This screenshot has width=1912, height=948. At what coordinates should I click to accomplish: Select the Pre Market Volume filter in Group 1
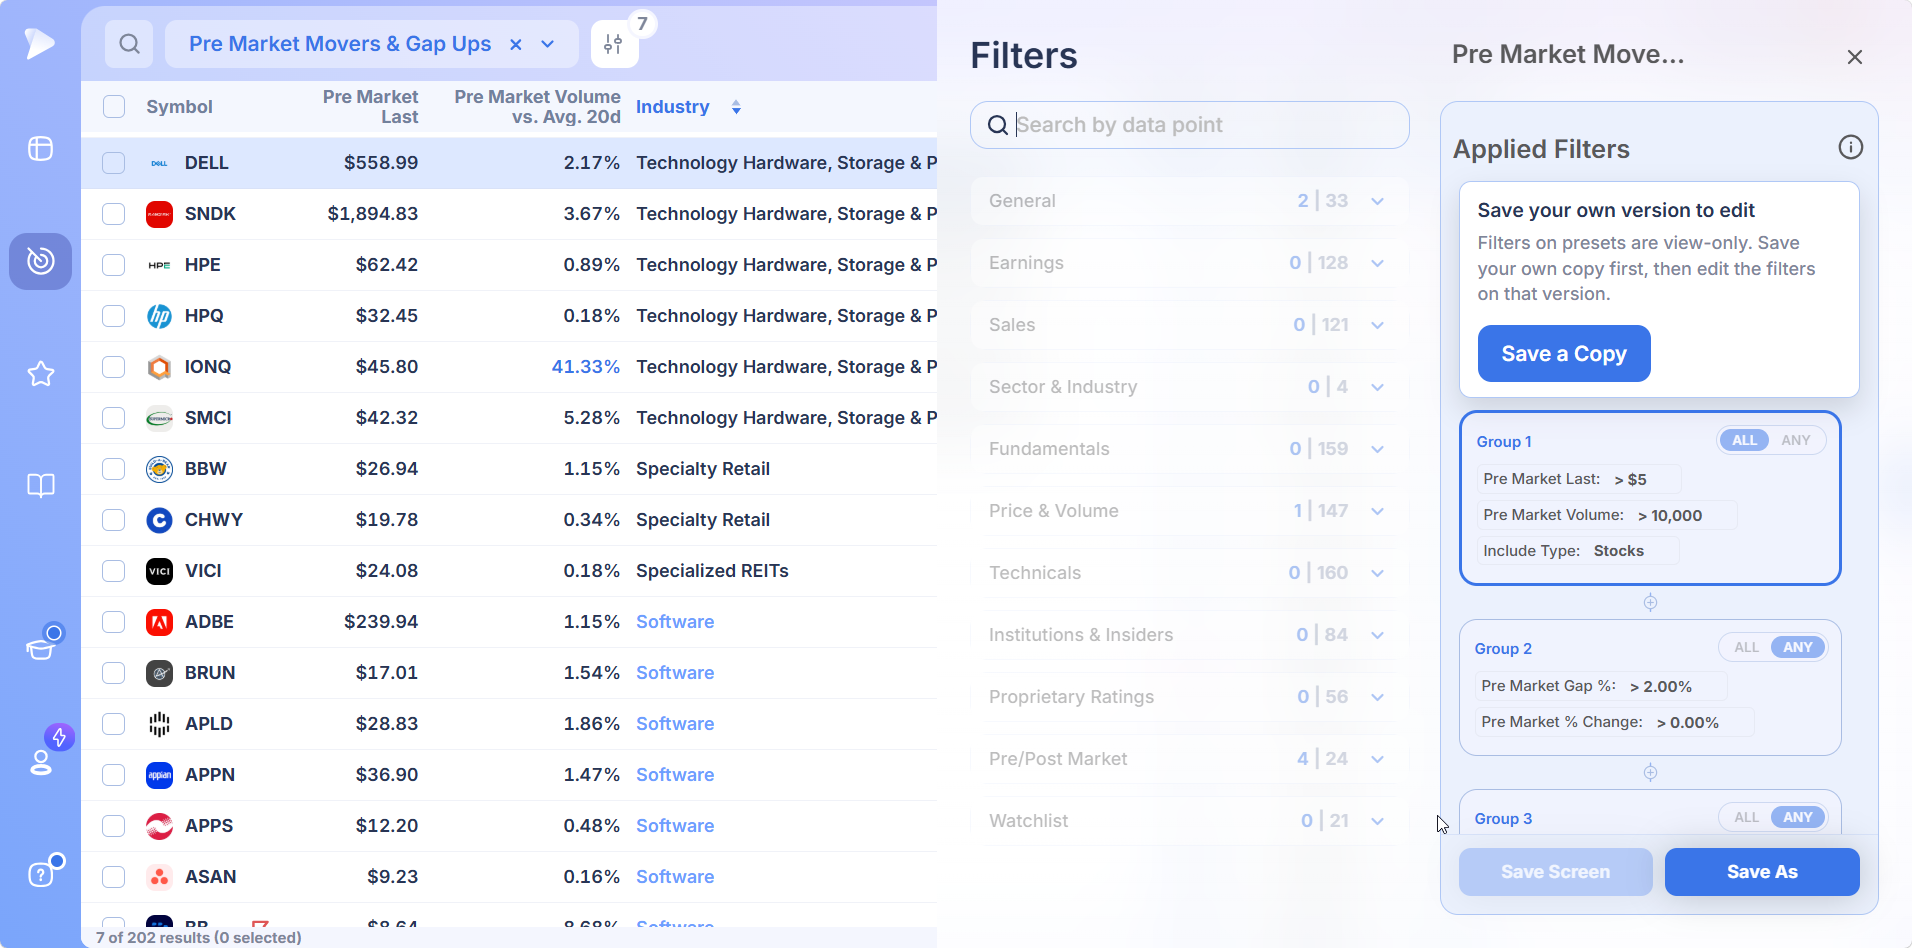(x=1607, y=515)
